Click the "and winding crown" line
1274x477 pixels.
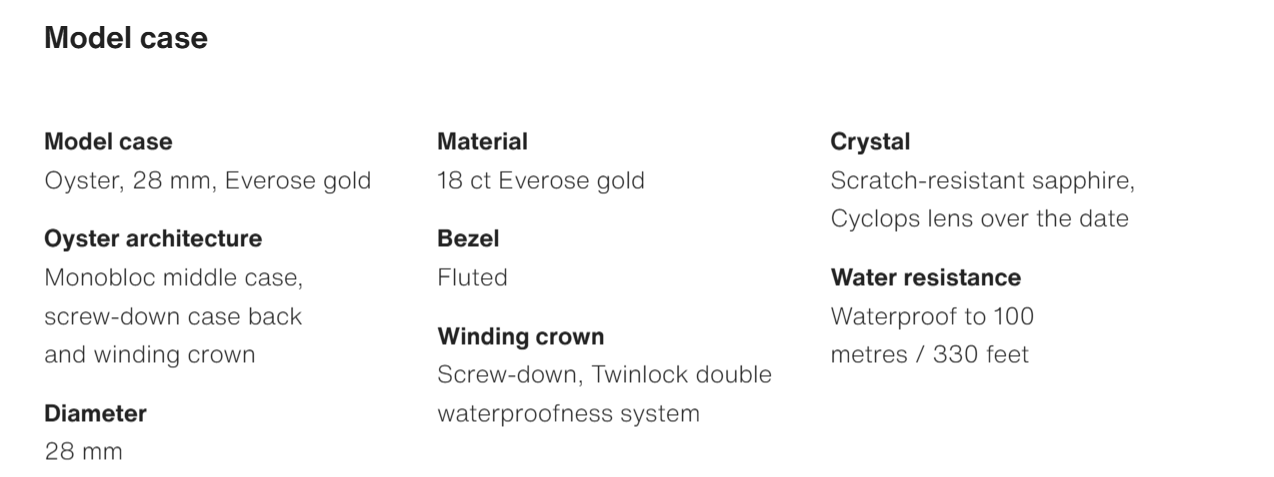tap(150, 355)
